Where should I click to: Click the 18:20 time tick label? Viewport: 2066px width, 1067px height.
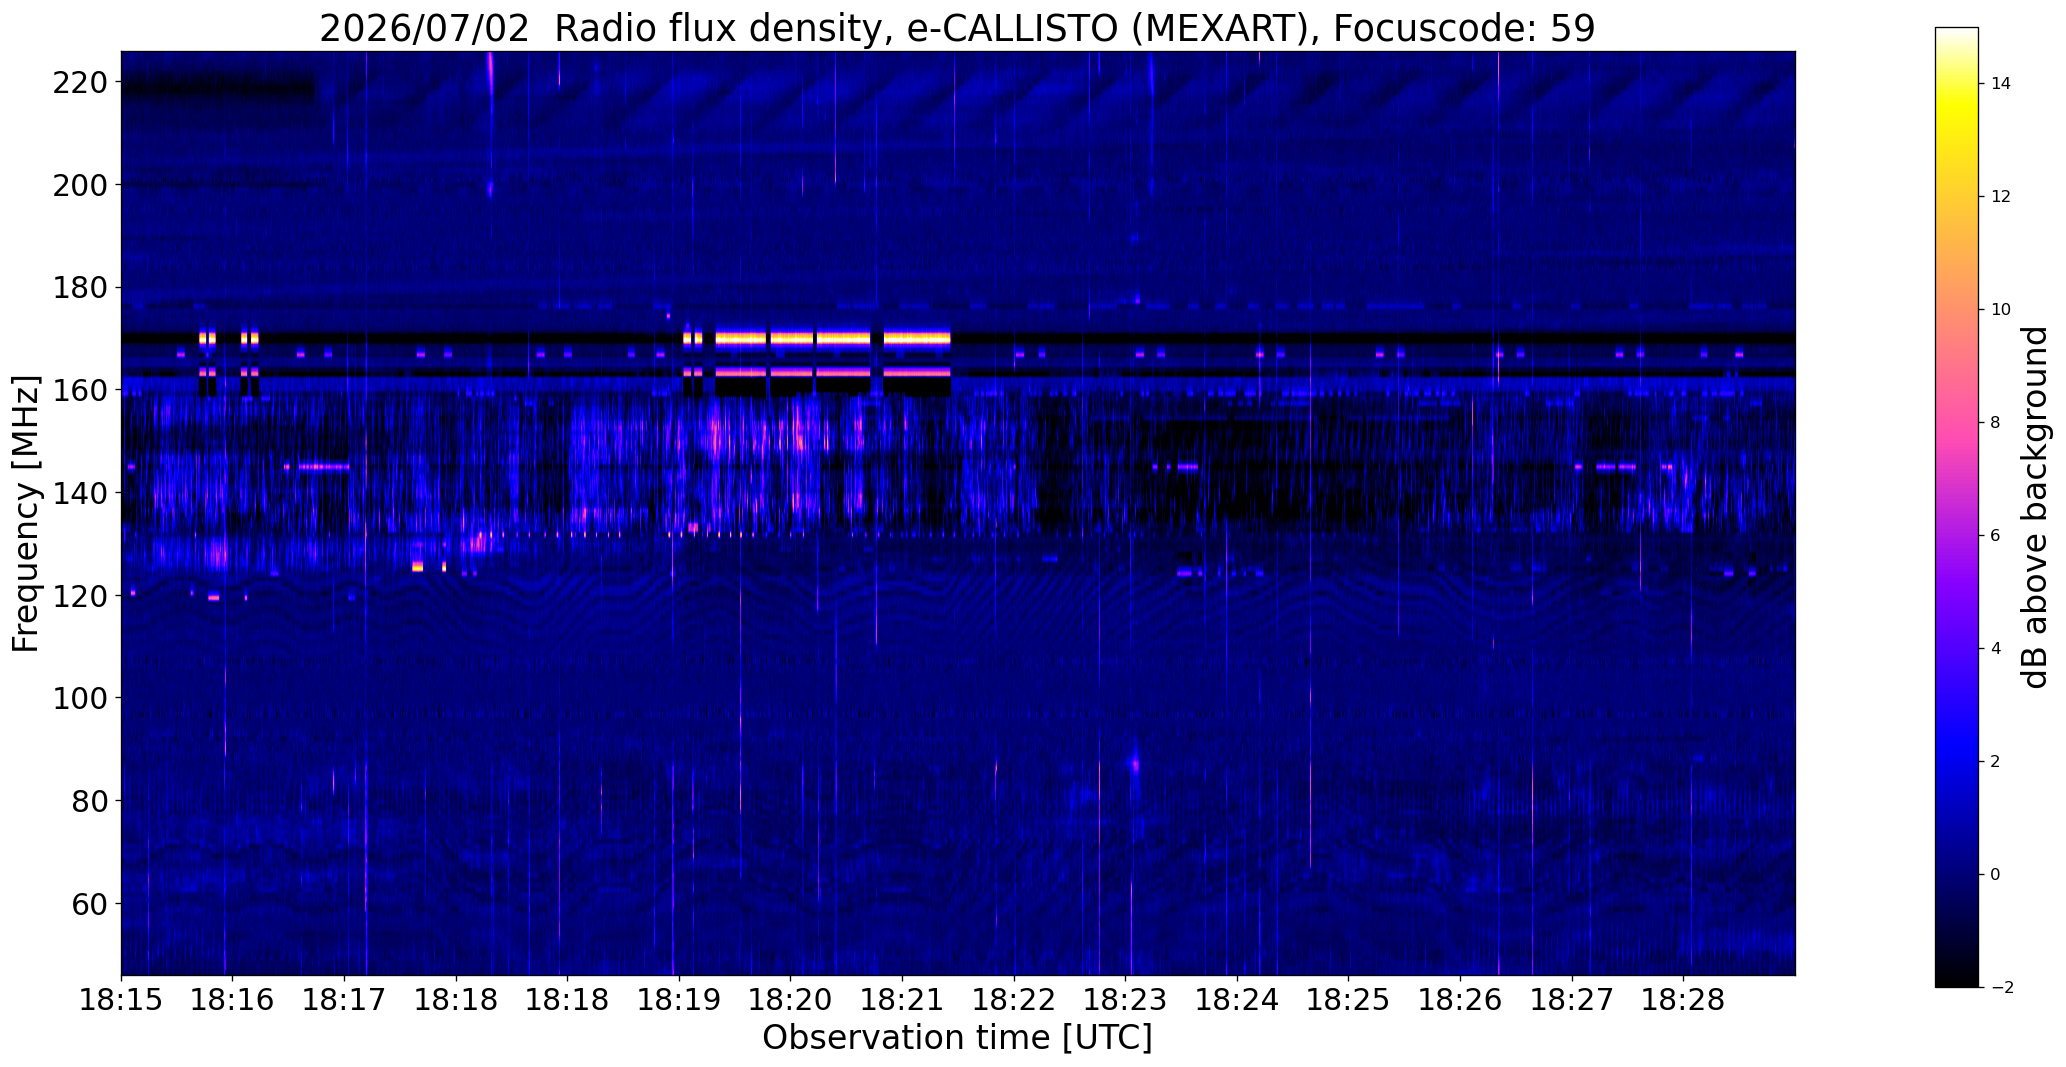pos(791,1001)
